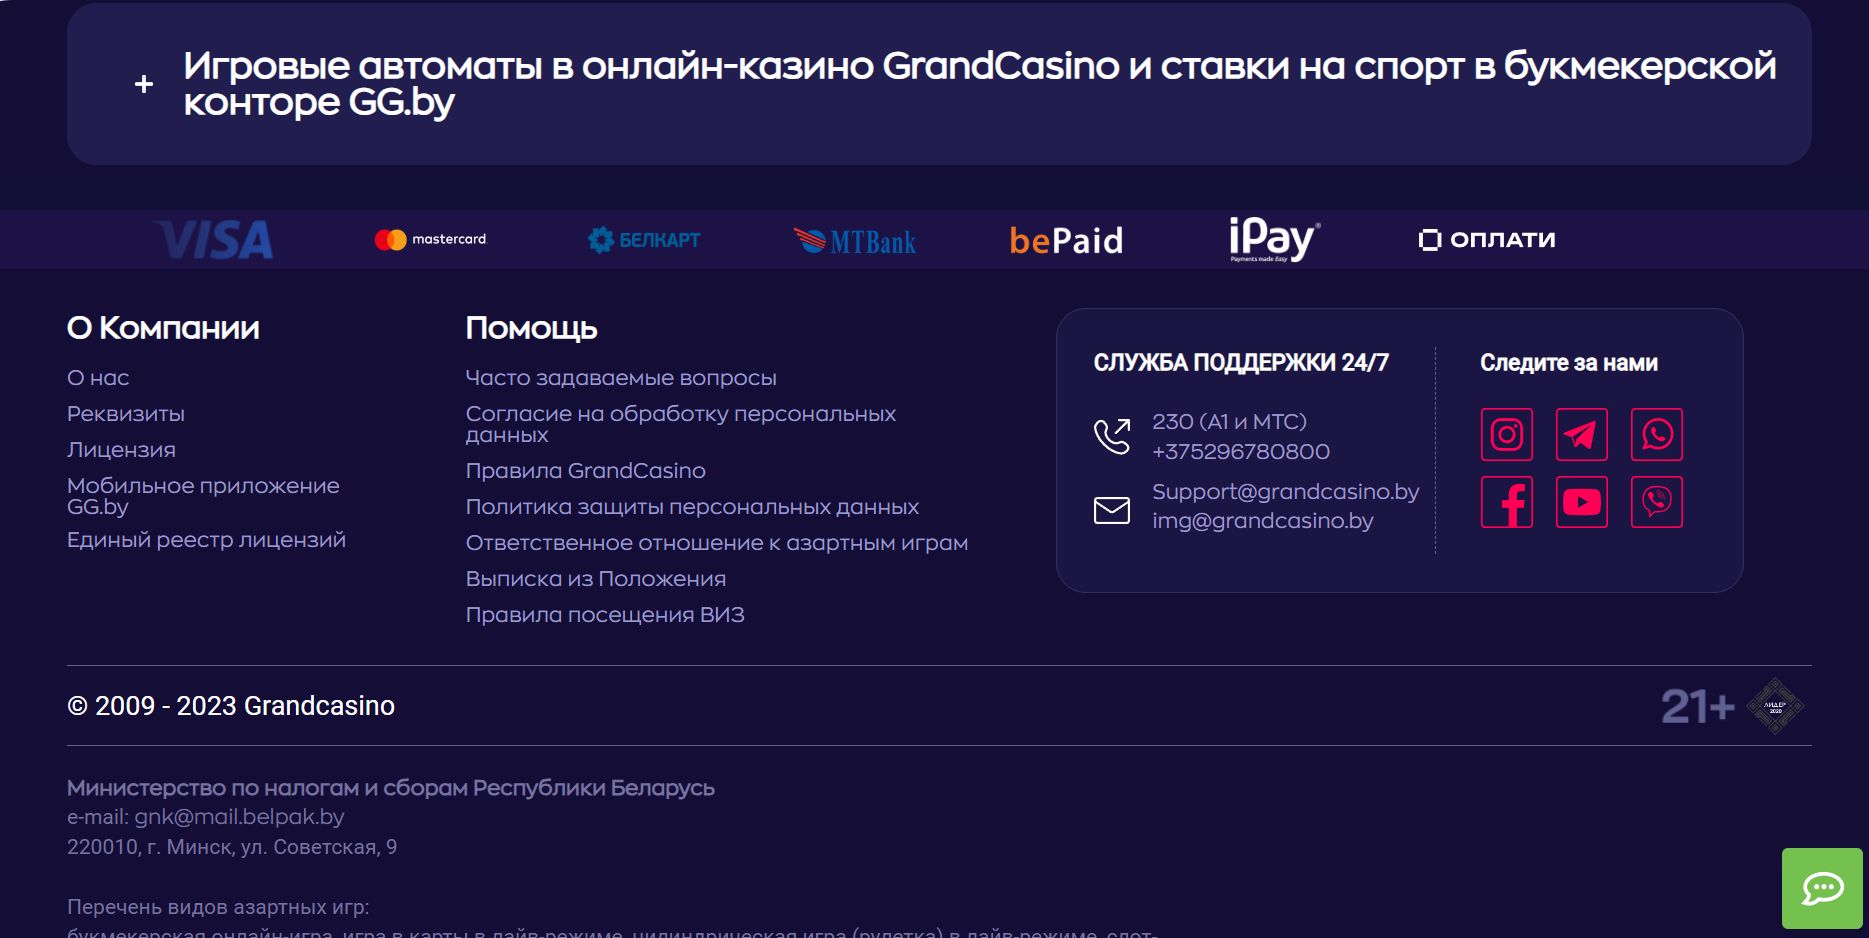Screen dimensions: 1869x938
Task: Click the 'Помощь' section heading
Action: coord(531,328)
